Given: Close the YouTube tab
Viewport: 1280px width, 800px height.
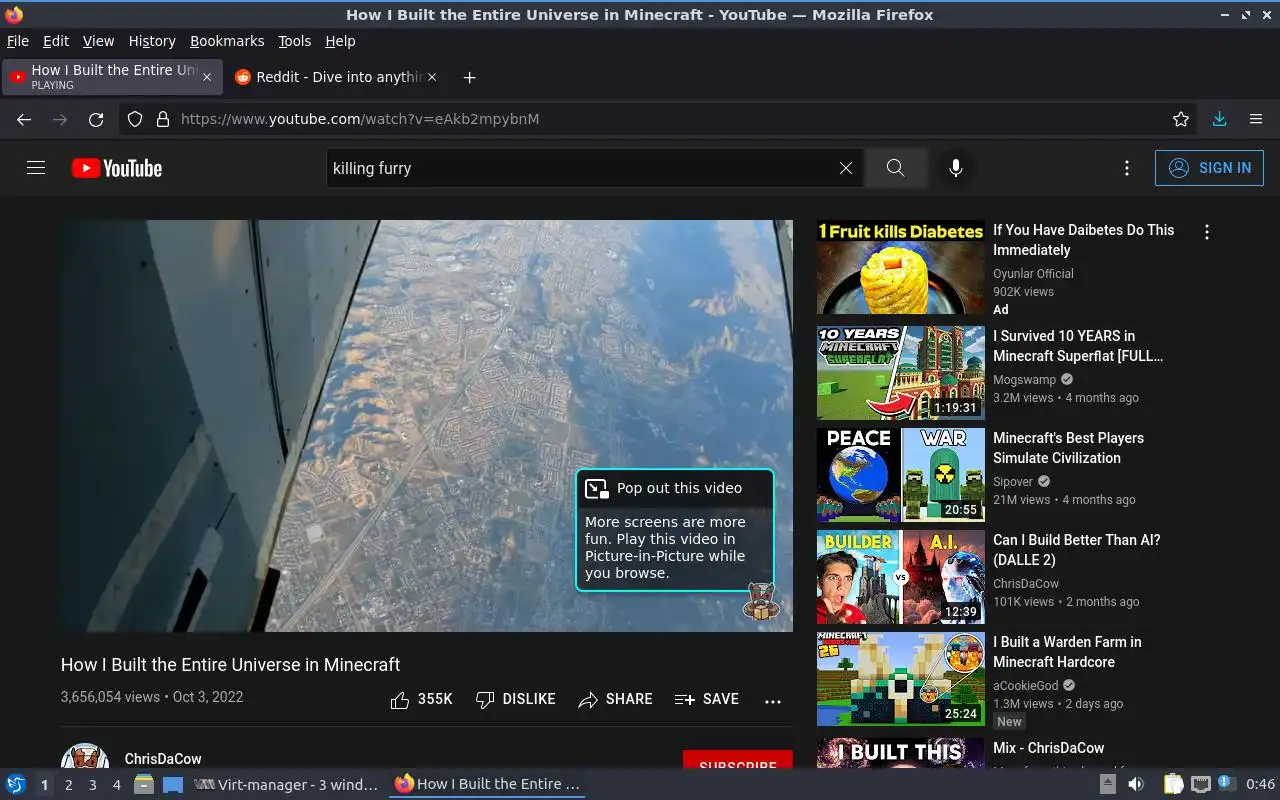Looking at the screenshot, I should coord(207,77).
